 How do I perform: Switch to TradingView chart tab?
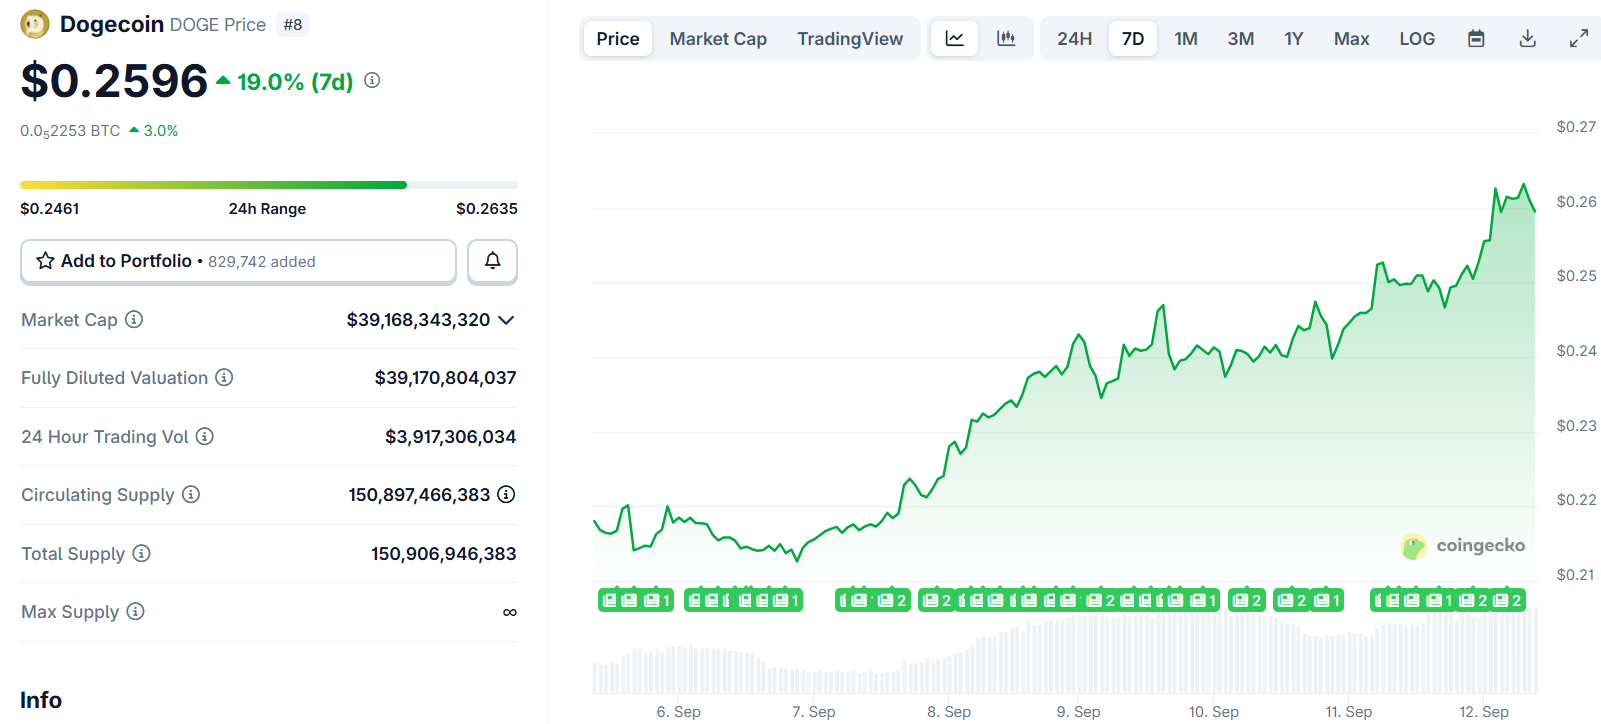pos(850,39)
